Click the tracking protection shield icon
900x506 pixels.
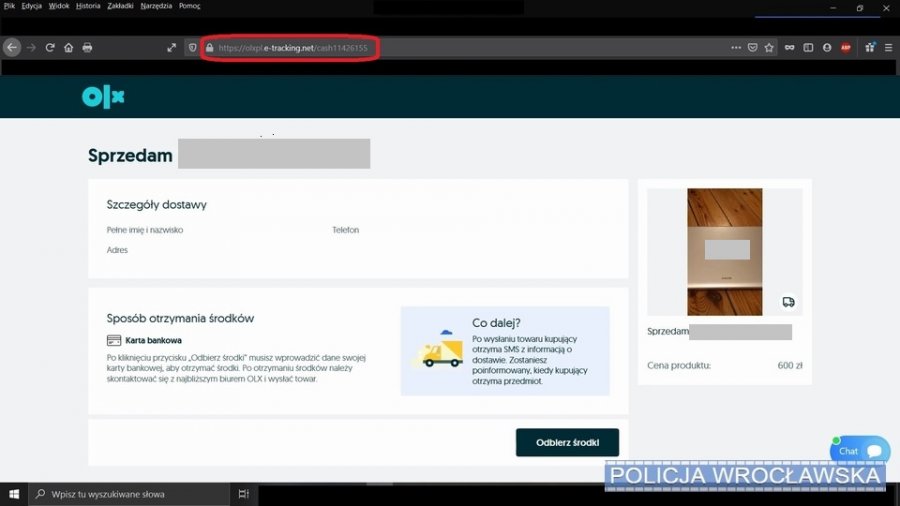tap(193, 47)
